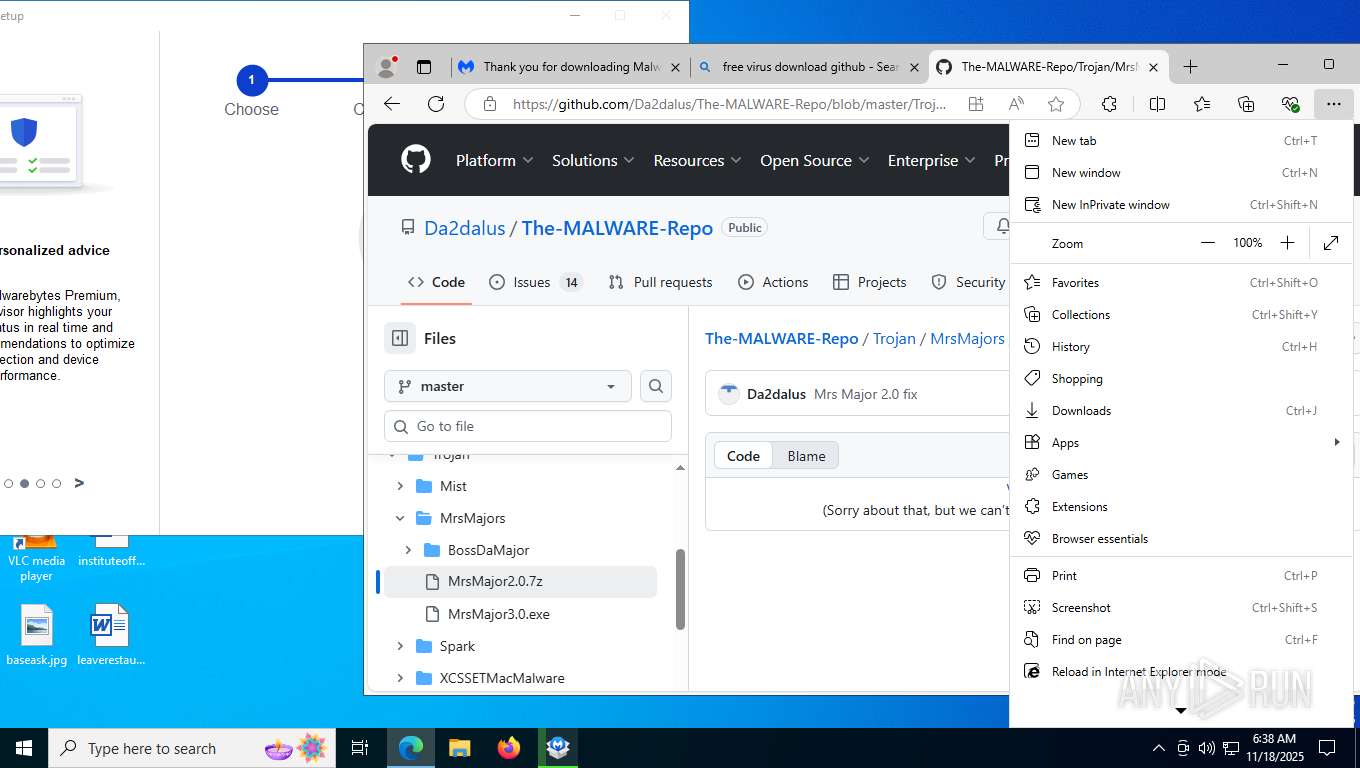Toggle Split screen toolbar icon
The image size is (1360, 768).
[1157, 104]
